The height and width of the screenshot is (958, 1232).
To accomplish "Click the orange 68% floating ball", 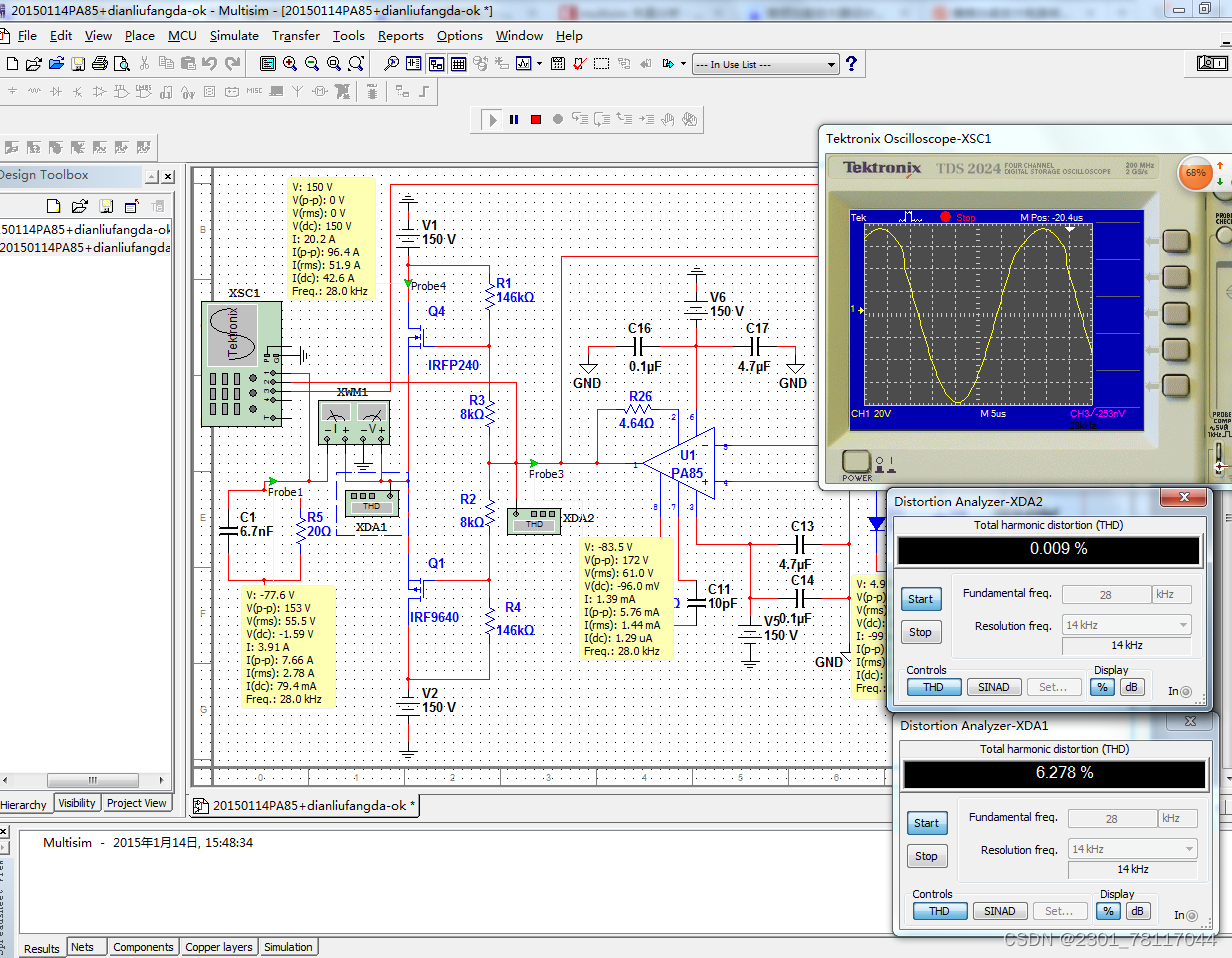I will pyautogui.click(x=1195, y=173).
